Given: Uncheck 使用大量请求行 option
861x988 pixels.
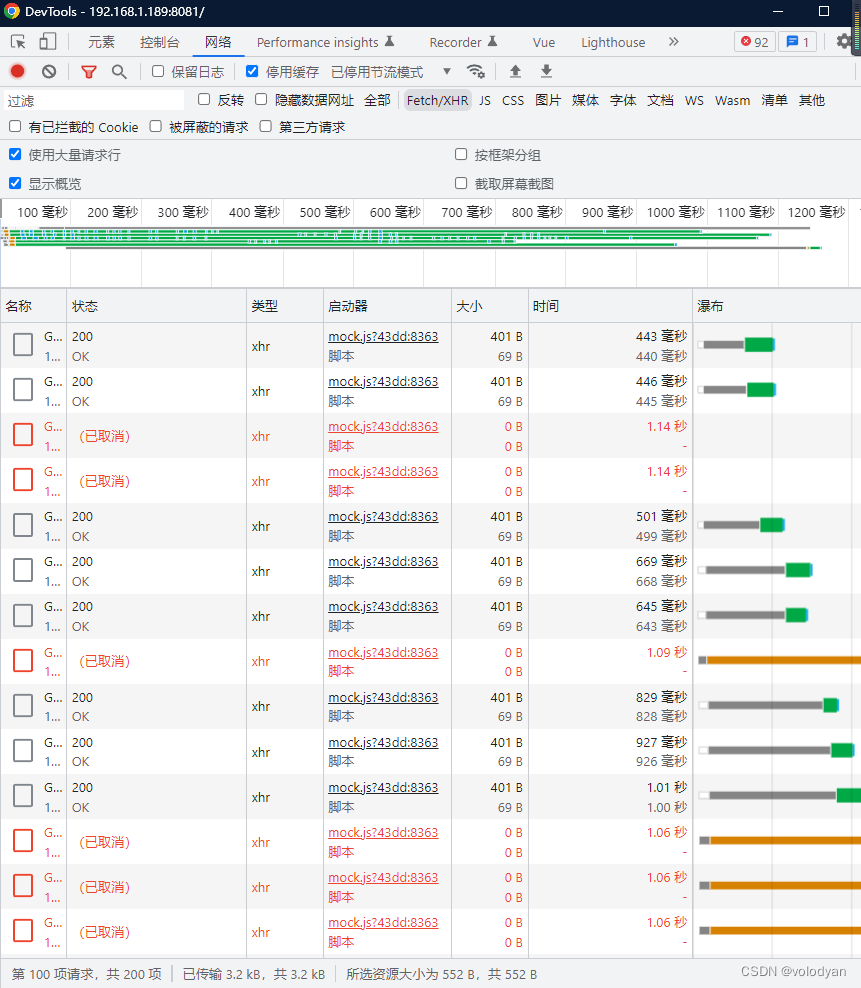Looking at the screenshot, I should tap(15, 154).
